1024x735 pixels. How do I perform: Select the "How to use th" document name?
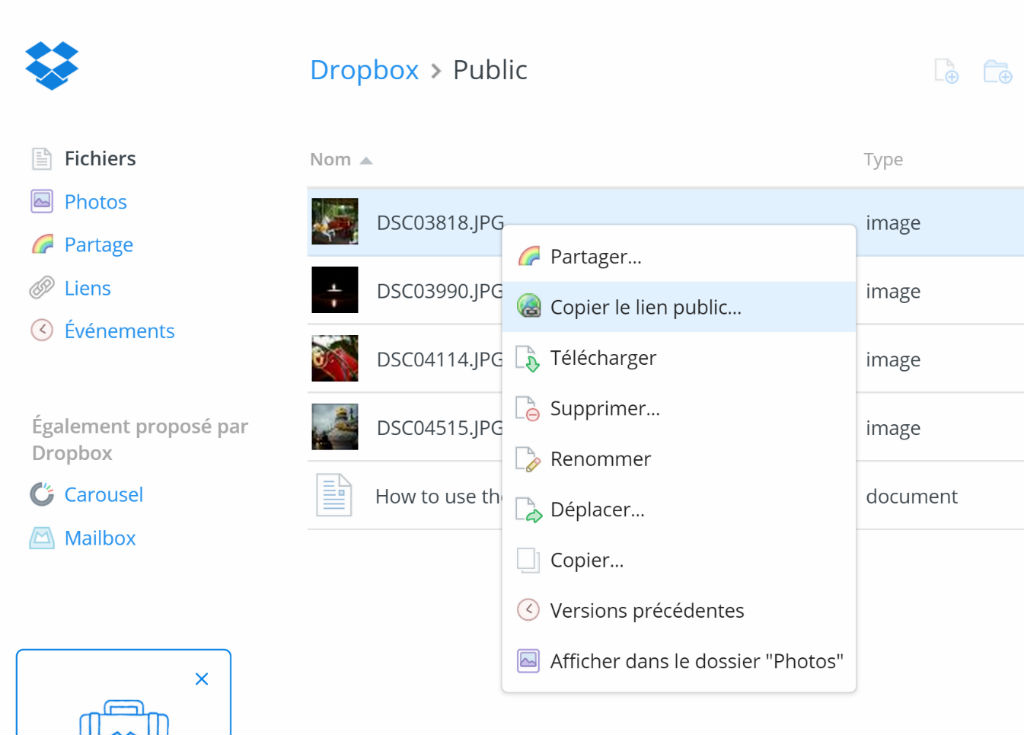click(x=439, y=497)
